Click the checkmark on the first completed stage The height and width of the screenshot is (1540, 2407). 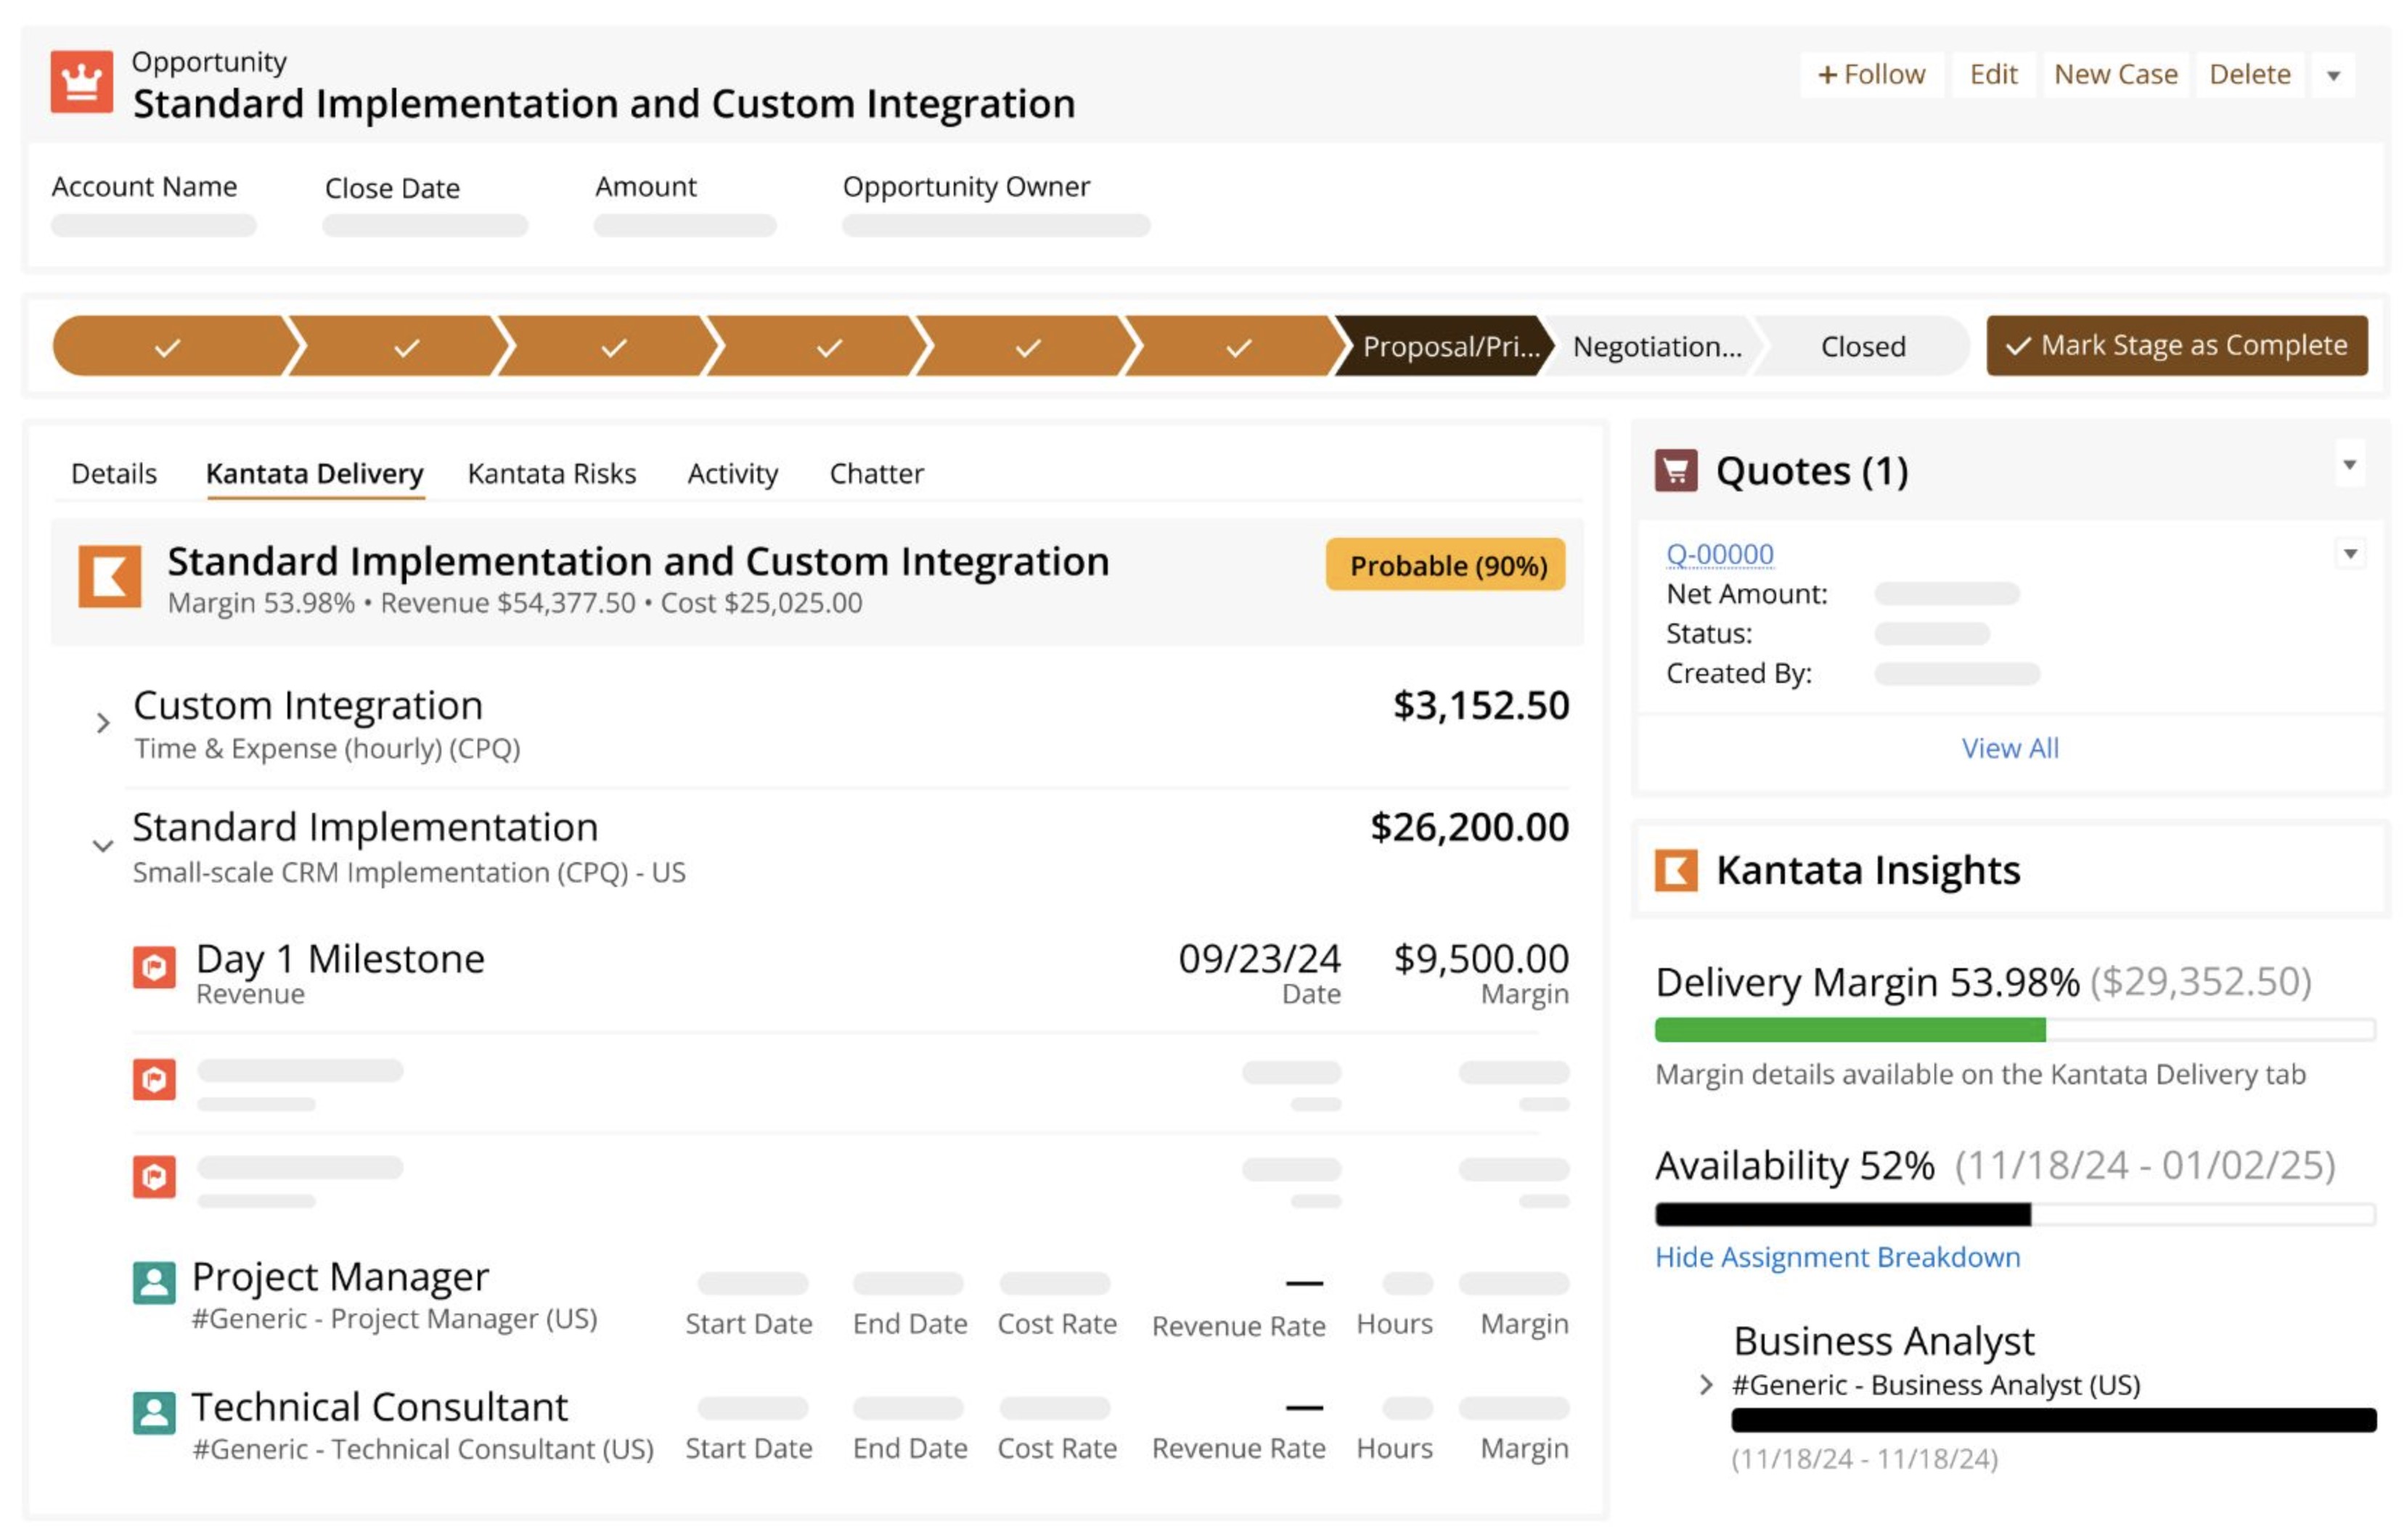[x=168, y=347]
